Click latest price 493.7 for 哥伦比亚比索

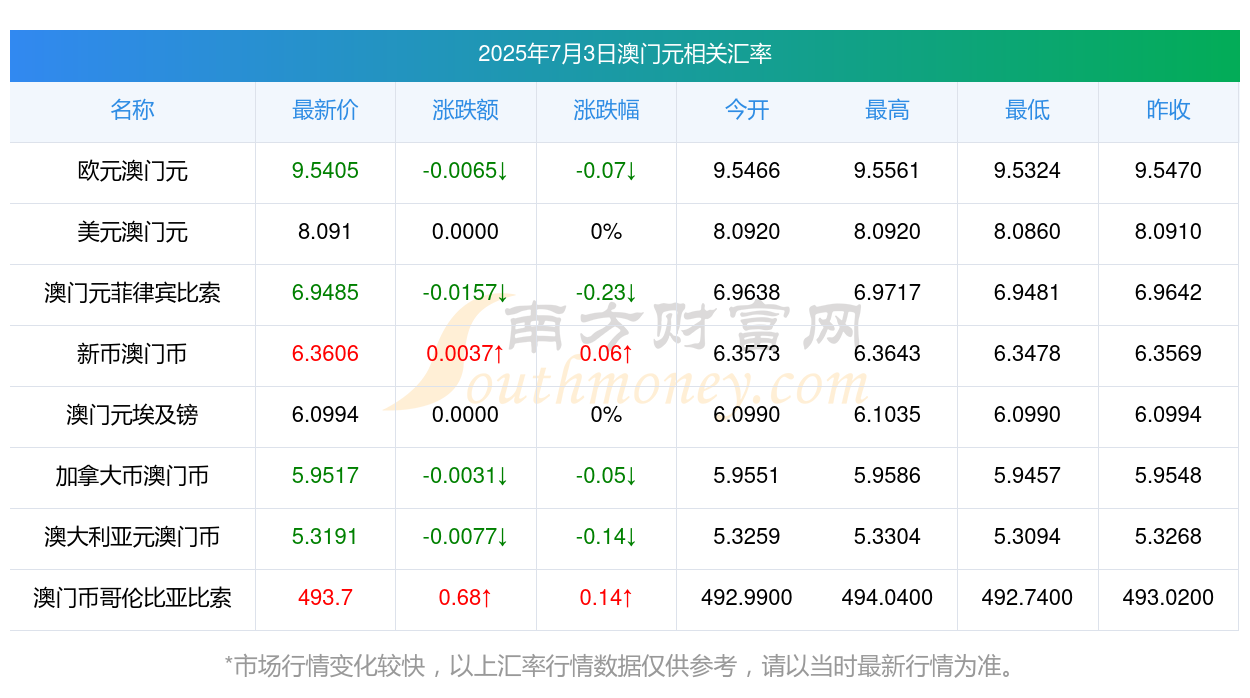[325, 598]
